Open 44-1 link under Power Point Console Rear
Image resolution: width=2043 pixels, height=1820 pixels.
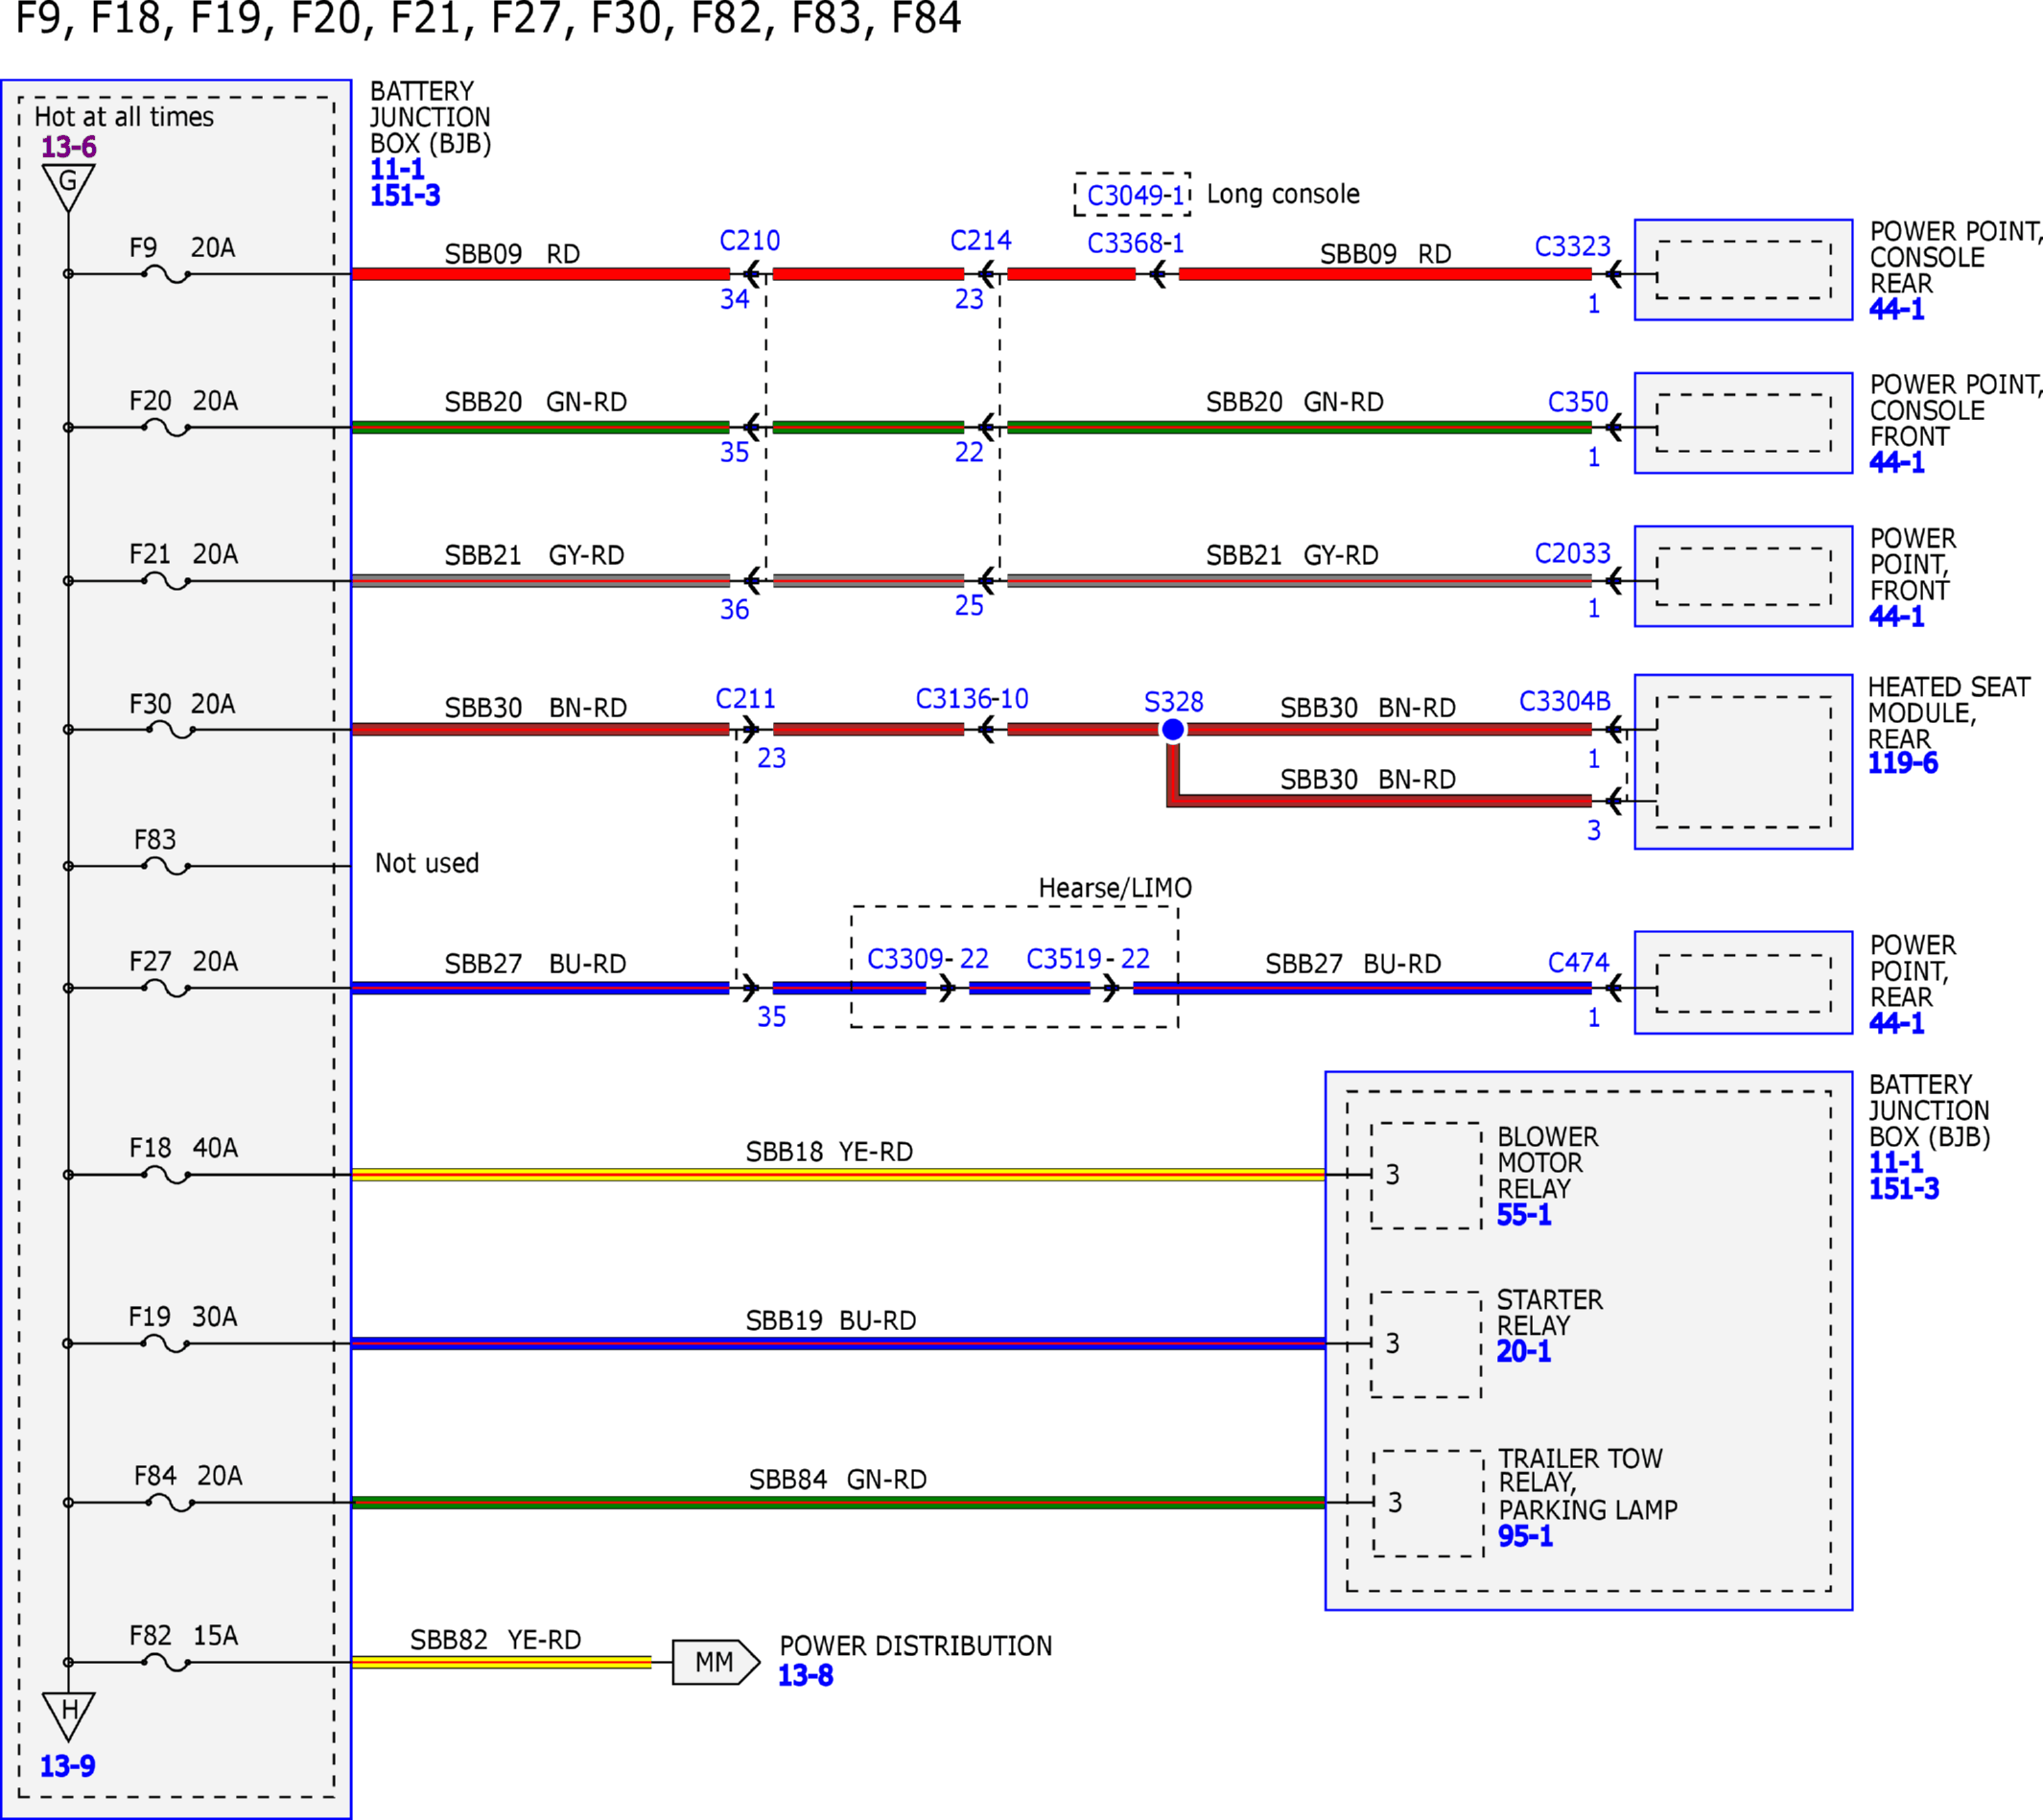(1897, 309)
